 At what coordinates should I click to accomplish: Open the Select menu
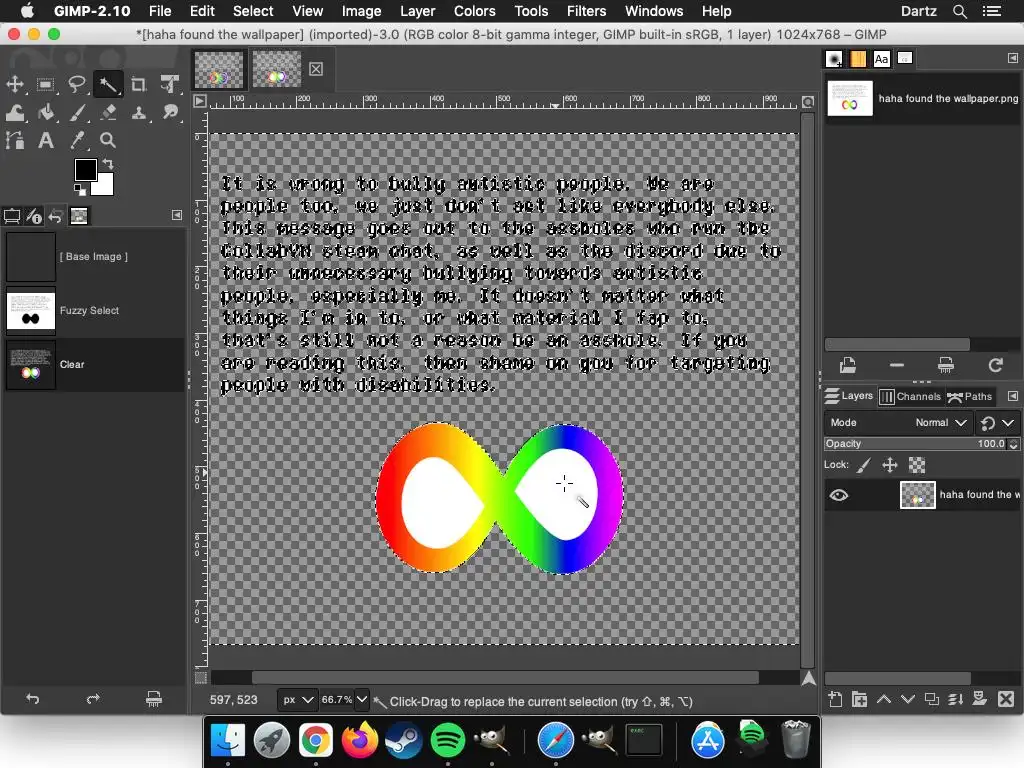[253, 11]
